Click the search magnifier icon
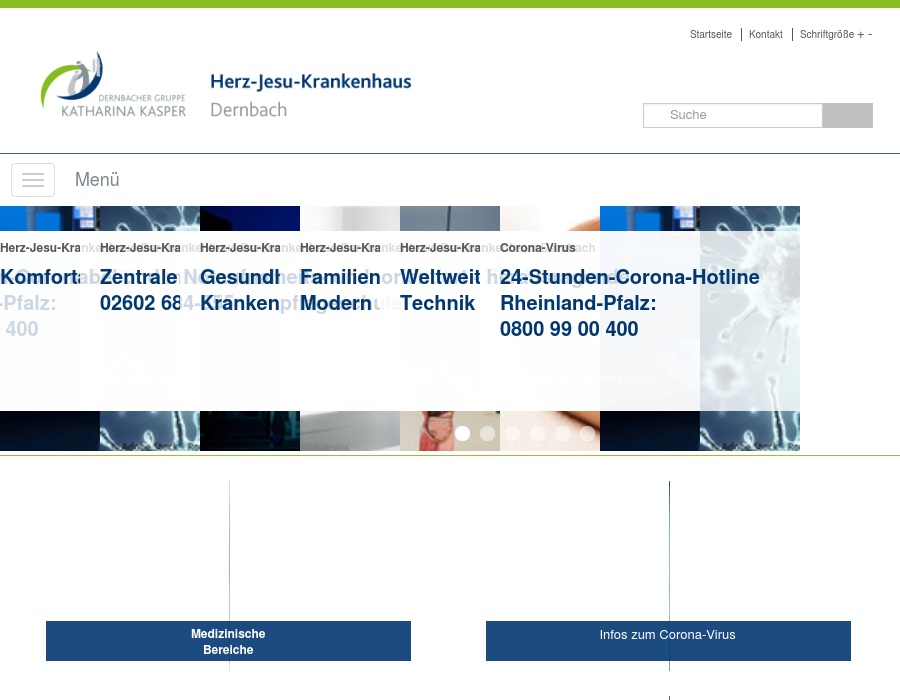 (x=846, y=115)
